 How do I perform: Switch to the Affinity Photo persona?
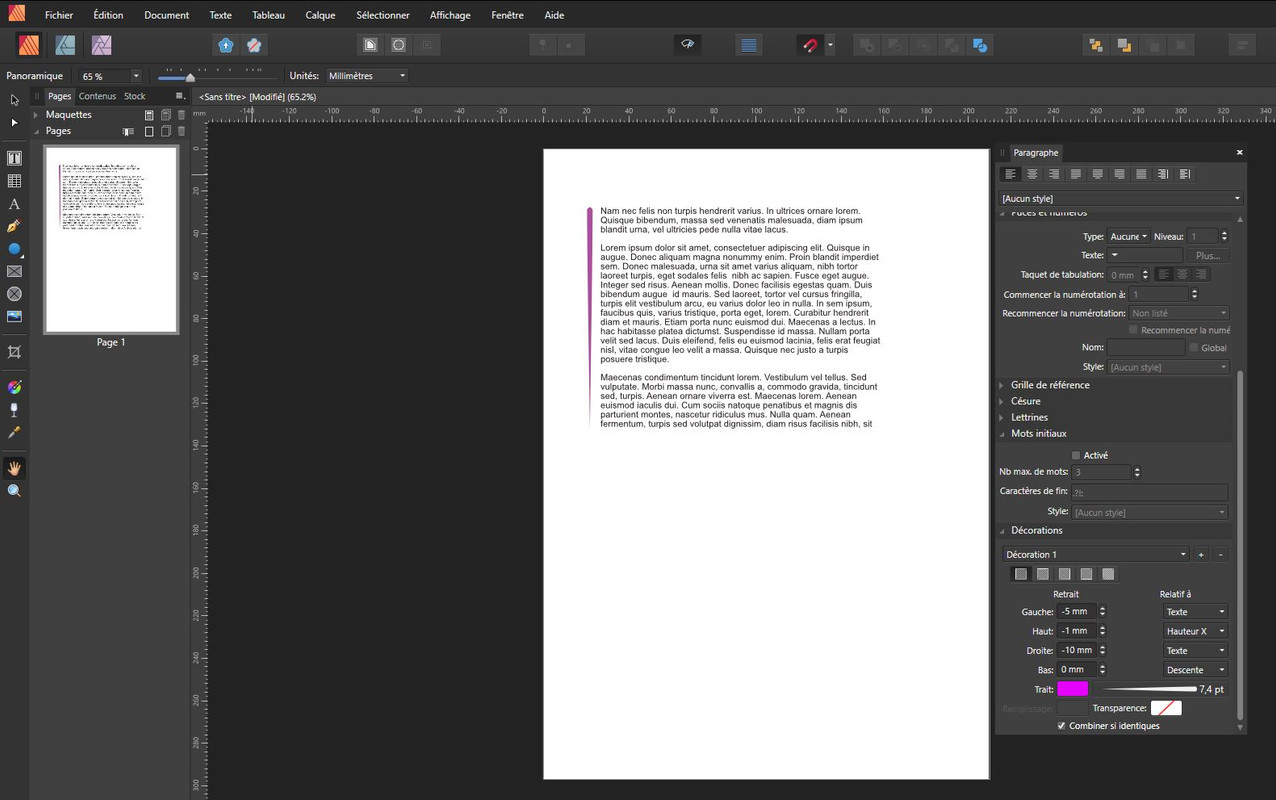point(101,45)
